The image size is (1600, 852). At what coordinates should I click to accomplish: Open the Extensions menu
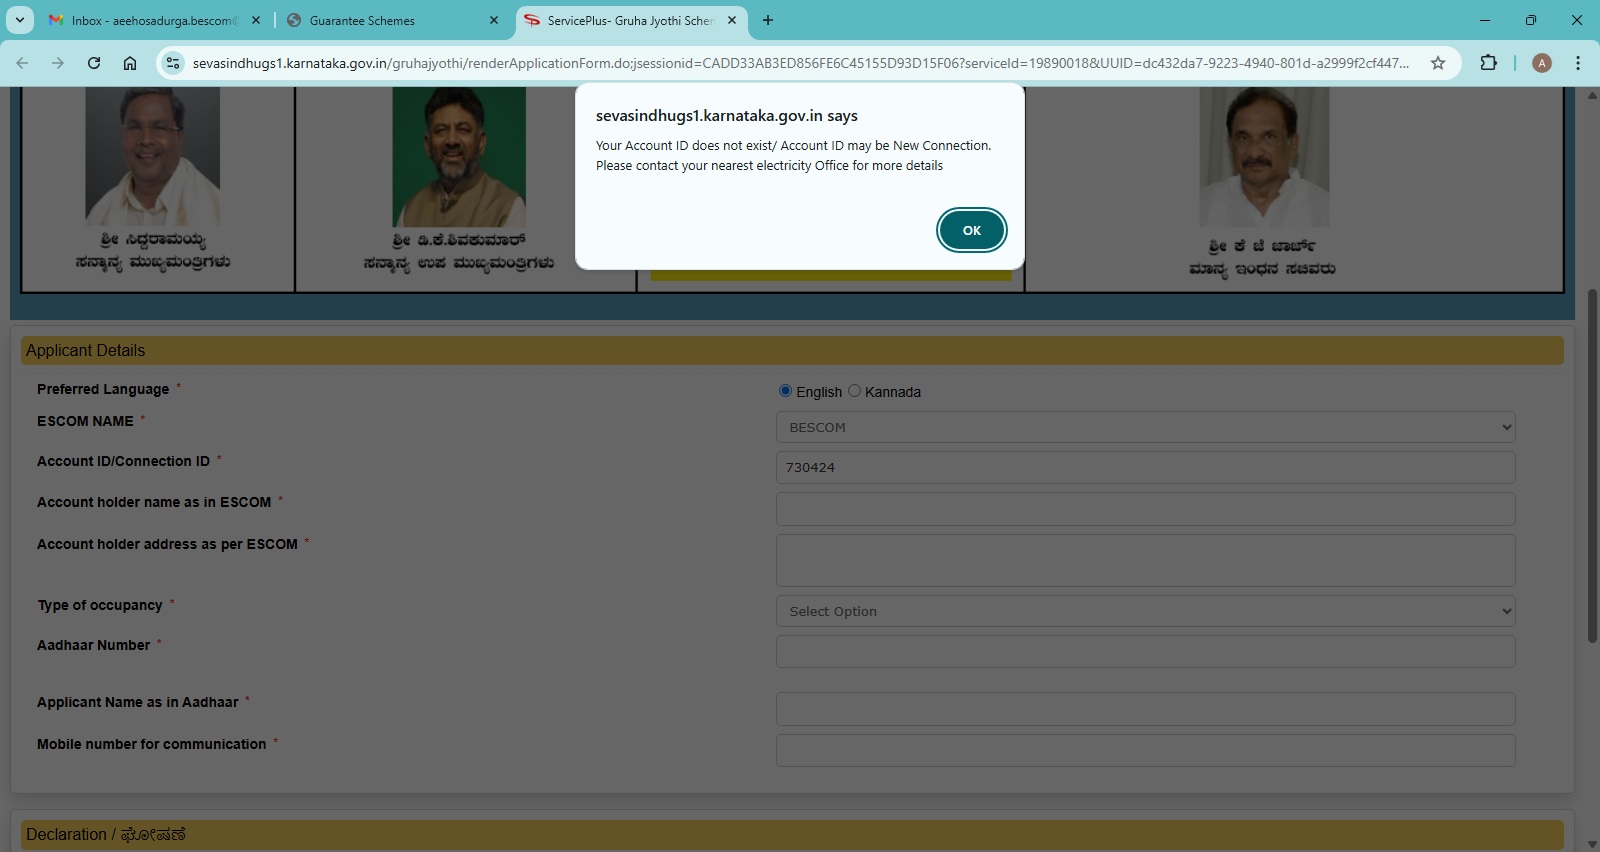(1488, 63)
